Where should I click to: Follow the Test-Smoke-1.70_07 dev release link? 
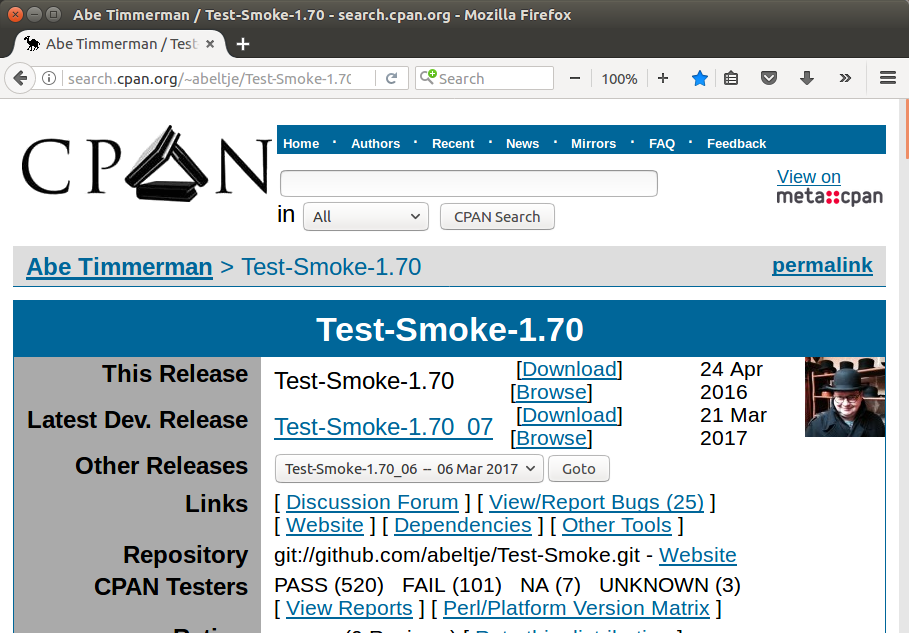[383, 427]
